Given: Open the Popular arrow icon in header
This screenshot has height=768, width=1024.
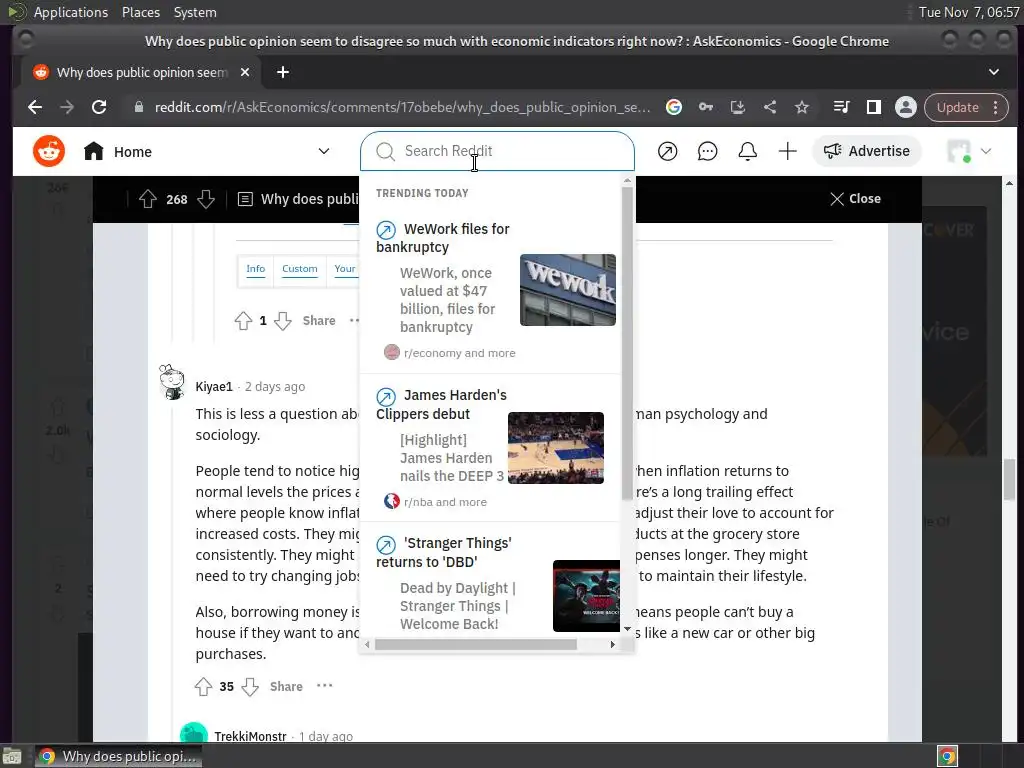Looking at the screenshot, I should pyautogui.click(x=667, y=152).
